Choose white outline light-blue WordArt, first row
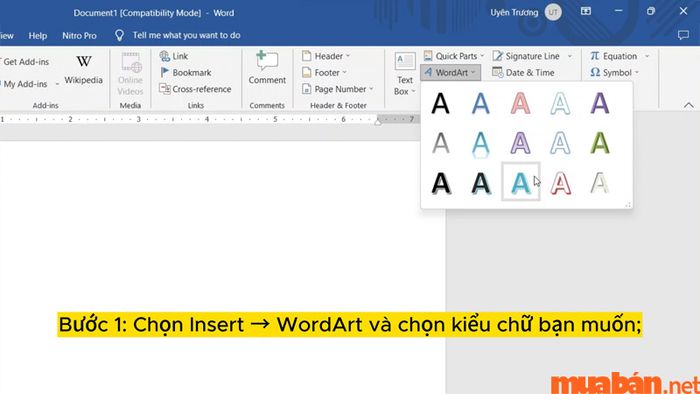 click(x=560, y=104)
